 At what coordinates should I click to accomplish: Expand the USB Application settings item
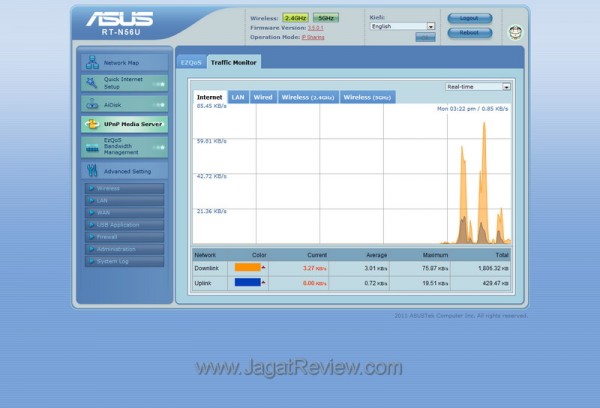[x=124, y=225]
